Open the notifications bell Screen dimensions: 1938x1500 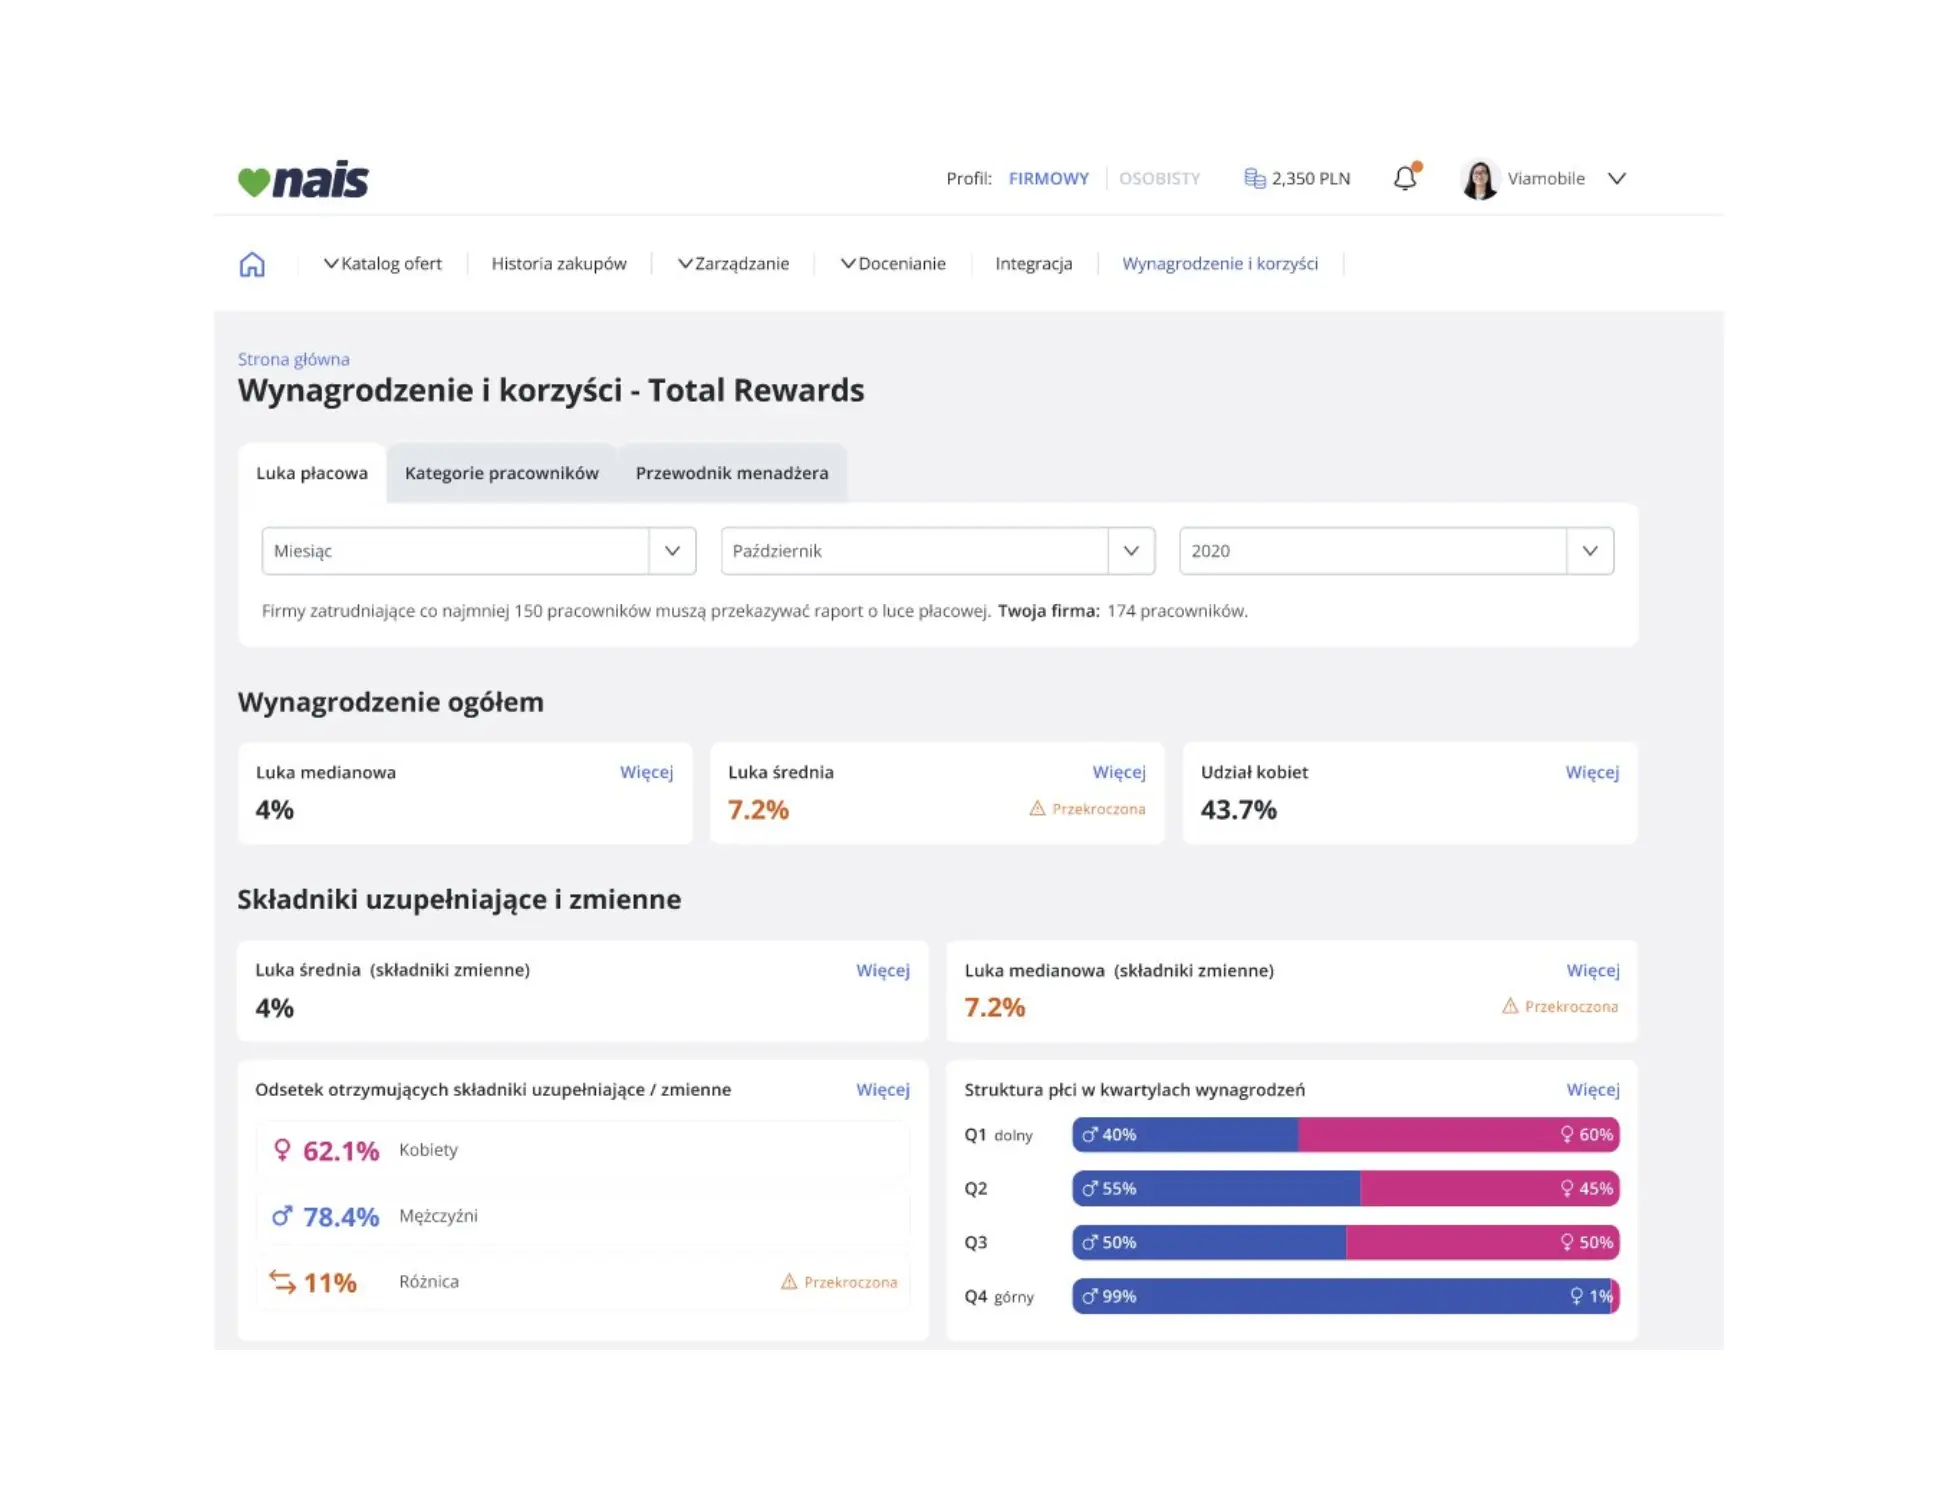click(x=1405, y=178)
